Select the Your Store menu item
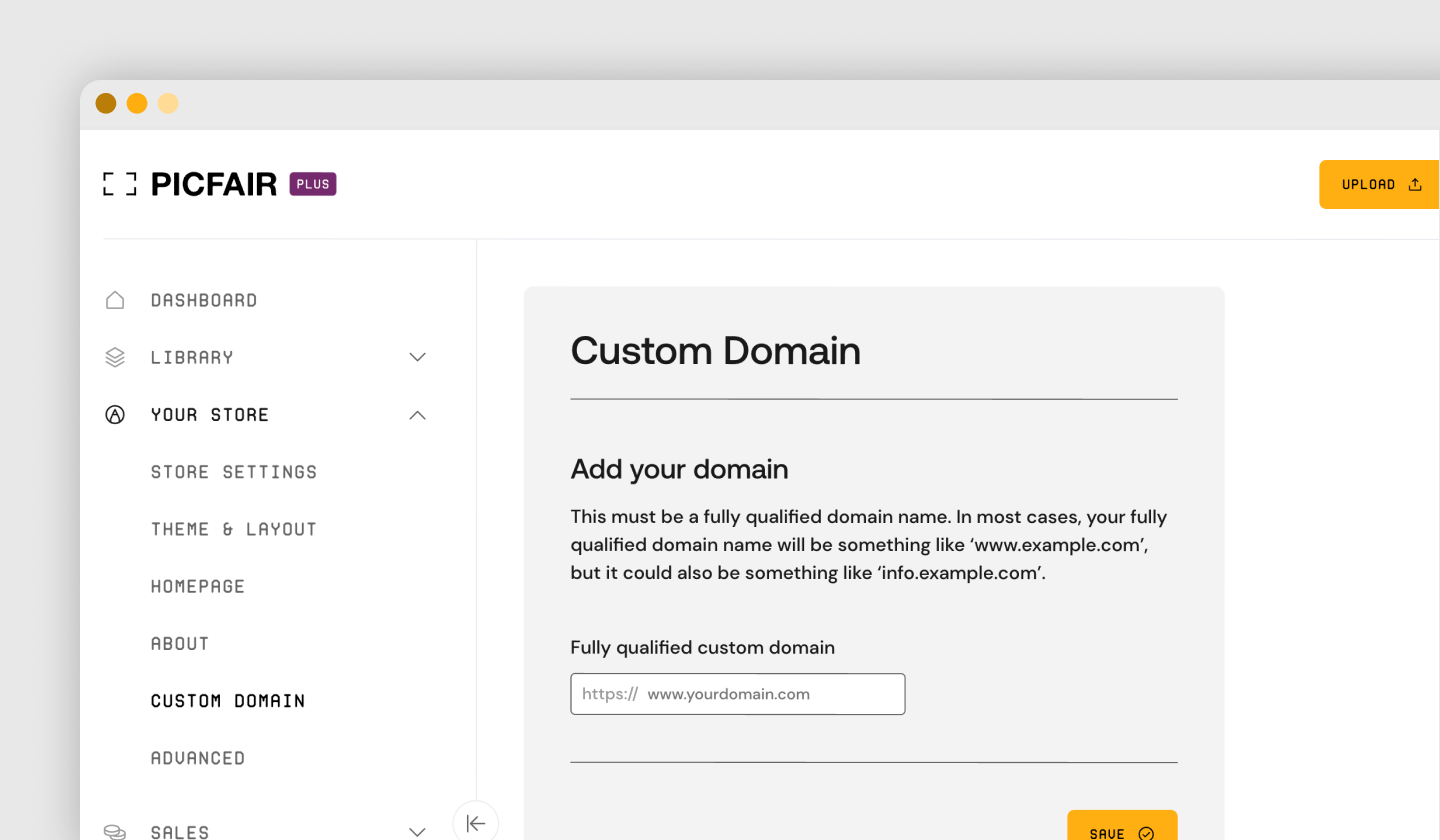Viewport: 1440px width, 840px height. click(210, 415)
